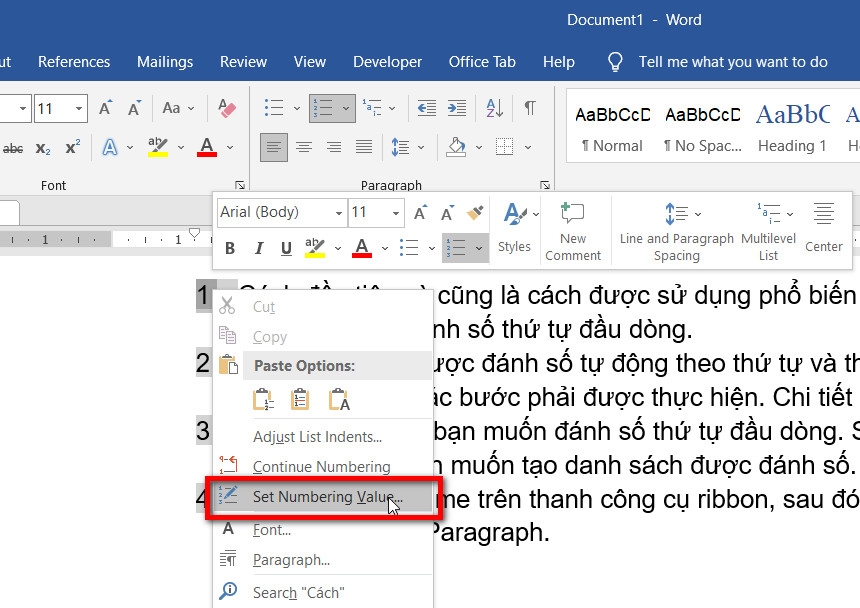Open ribbon font size dropdown
860x608 pixels.
click(79, 108)
